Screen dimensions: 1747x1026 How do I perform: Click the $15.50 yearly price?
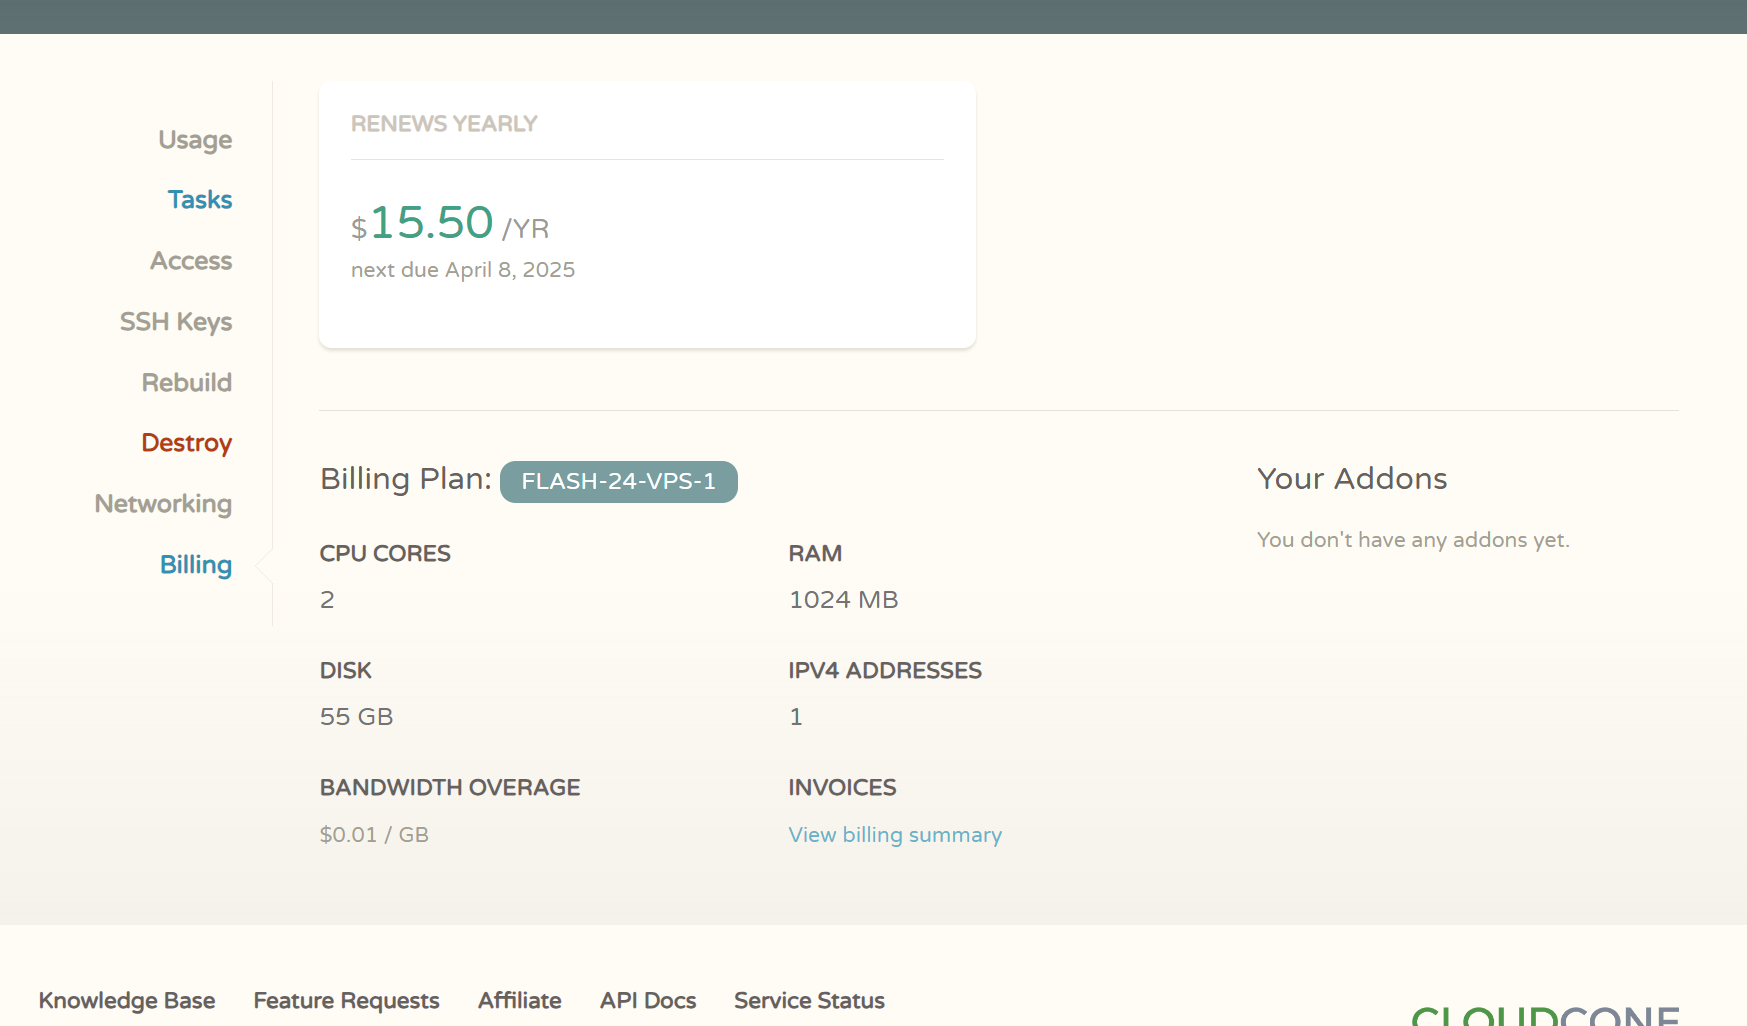coord(432,223)
